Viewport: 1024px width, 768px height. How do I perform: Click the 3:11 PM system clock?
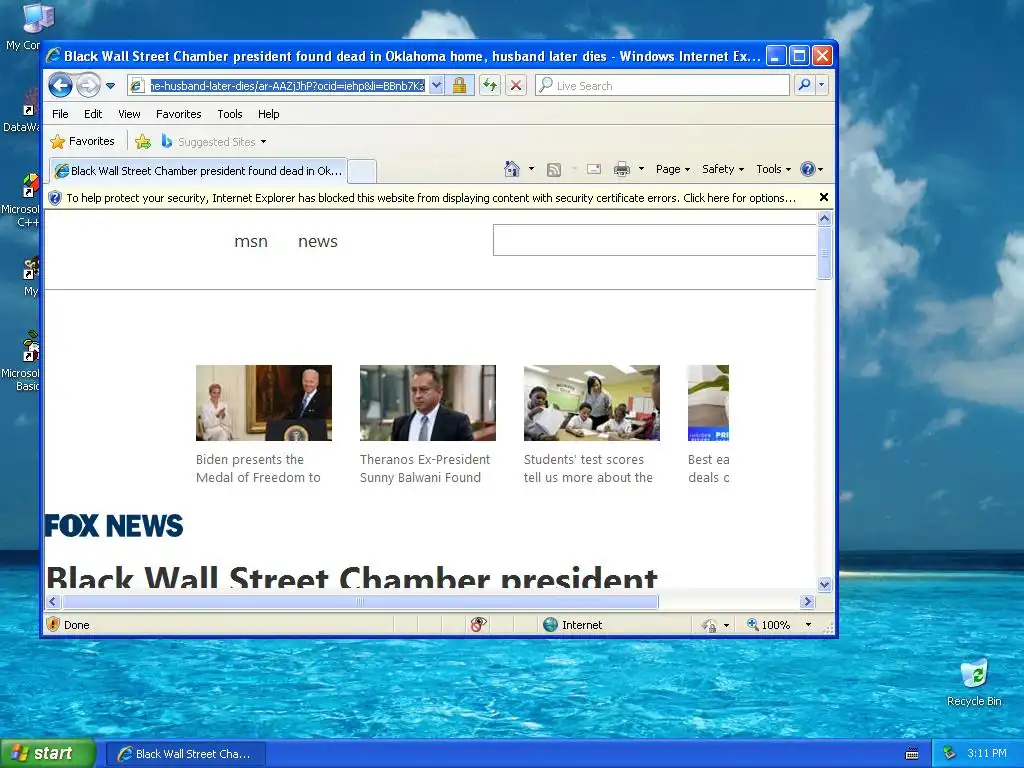987,753
